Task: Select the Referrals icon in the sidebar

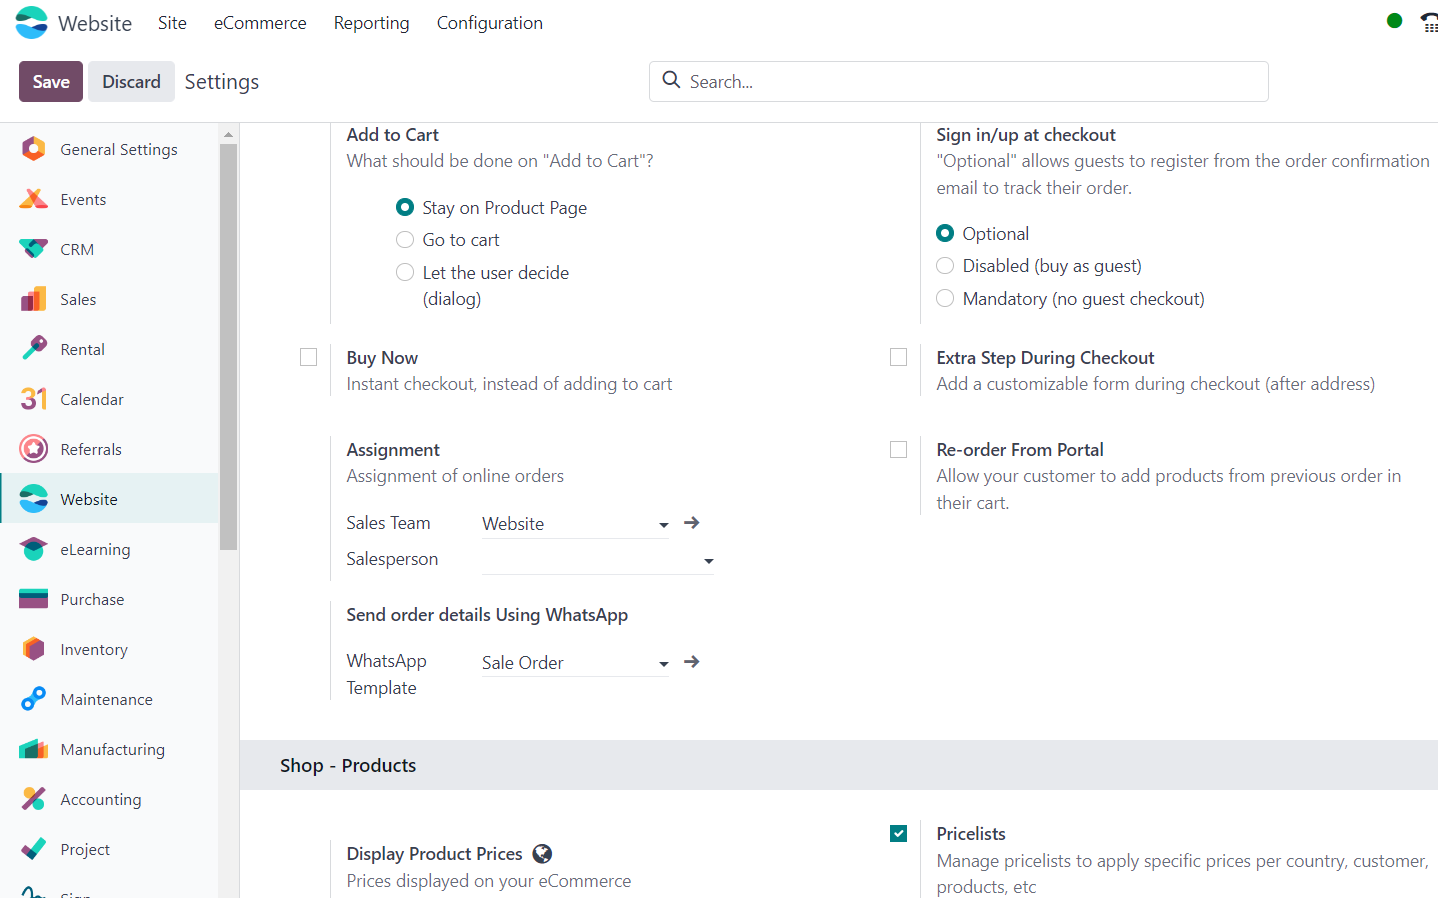Action: 33,449
